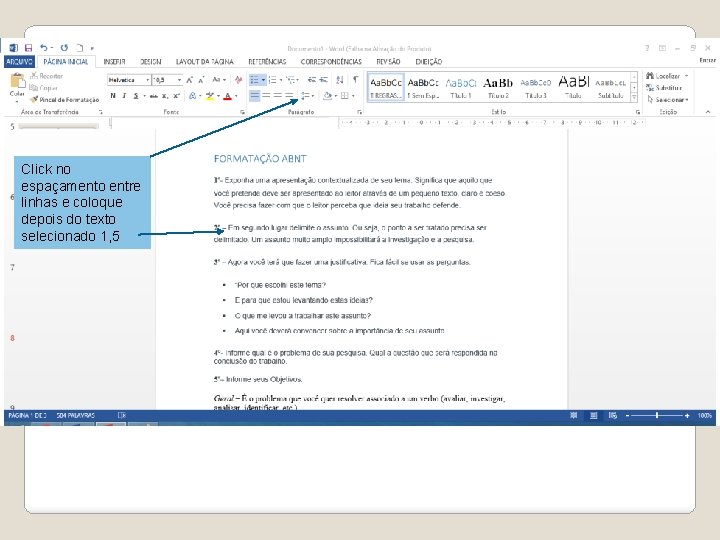Screen dimensions: 720x540
Task: Open the Aa change case dropdown
Action: coord(219,80)
